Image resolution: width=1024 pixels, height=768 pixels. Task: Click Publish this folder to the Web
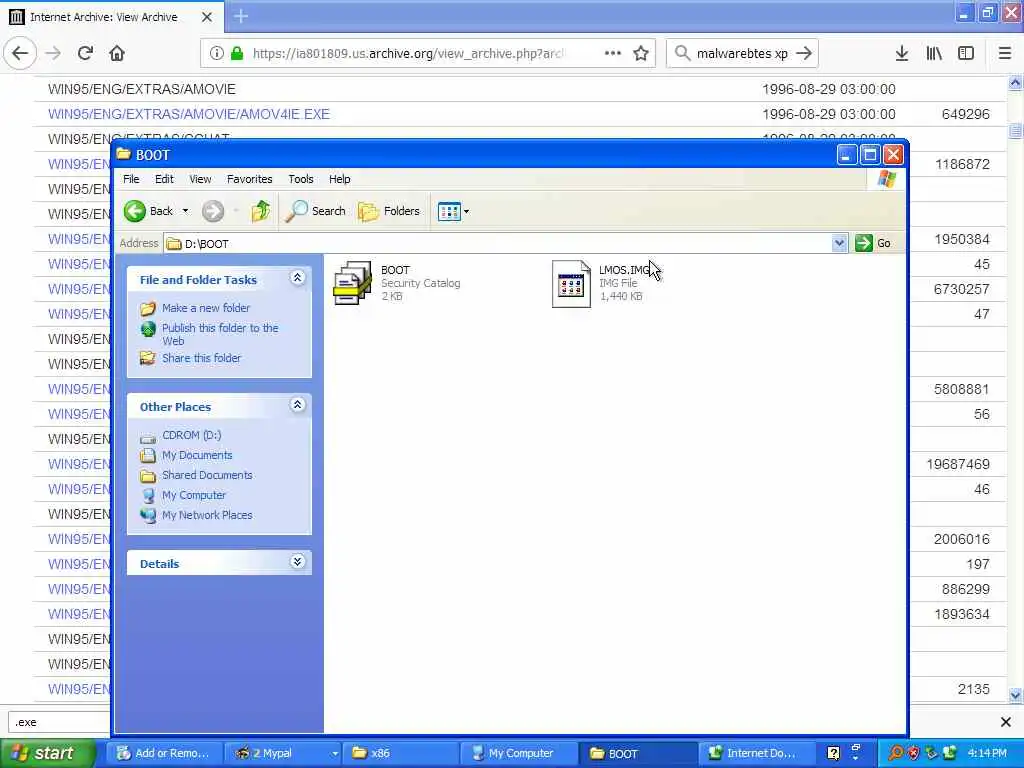(x=220, y=334)
